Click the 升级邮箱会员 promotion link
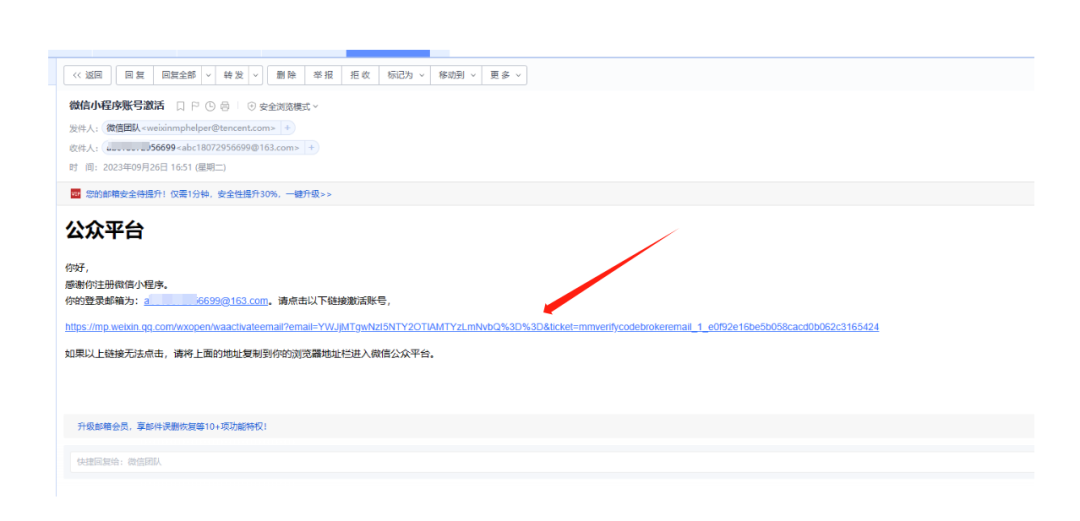Viewport: 1080px width, 521px height. click(x=172, y=426)
